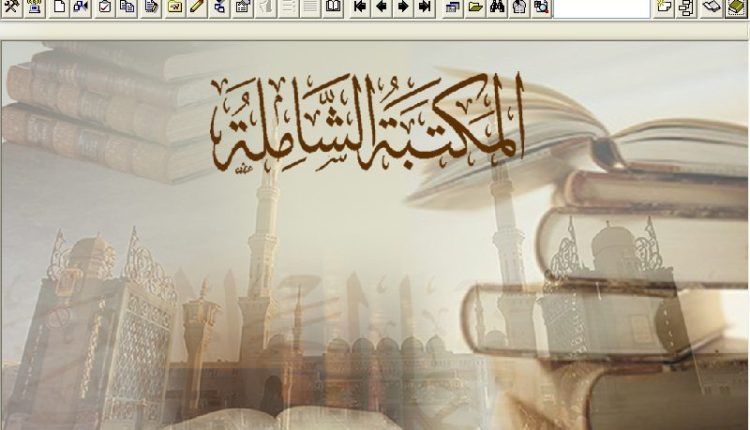
Task: Click the new note with star icon
Action: point(664,7)
